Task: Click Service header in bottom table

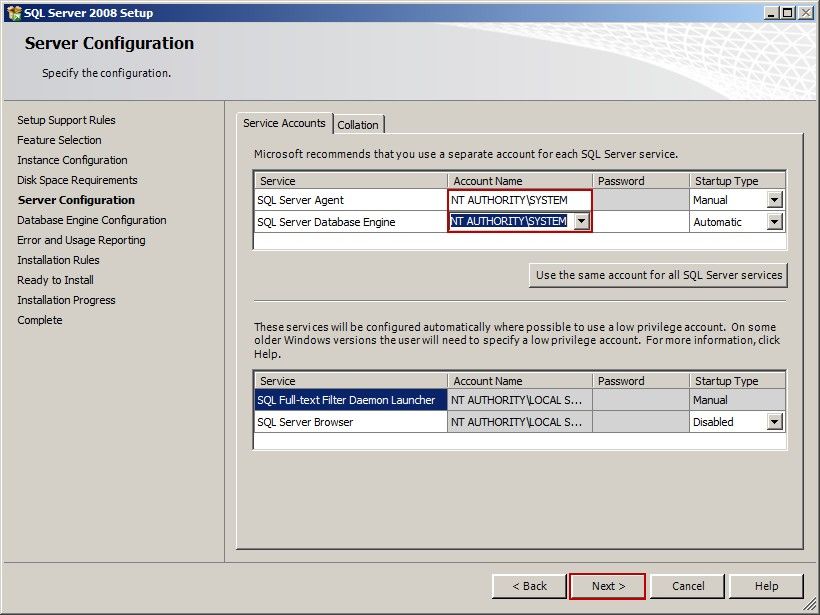Action: (x=350, y=381)
